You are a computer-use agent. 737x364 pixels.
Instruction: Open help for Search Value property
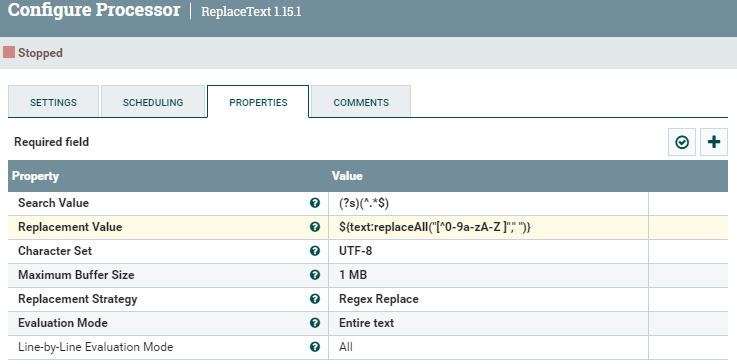coord(314,203)
